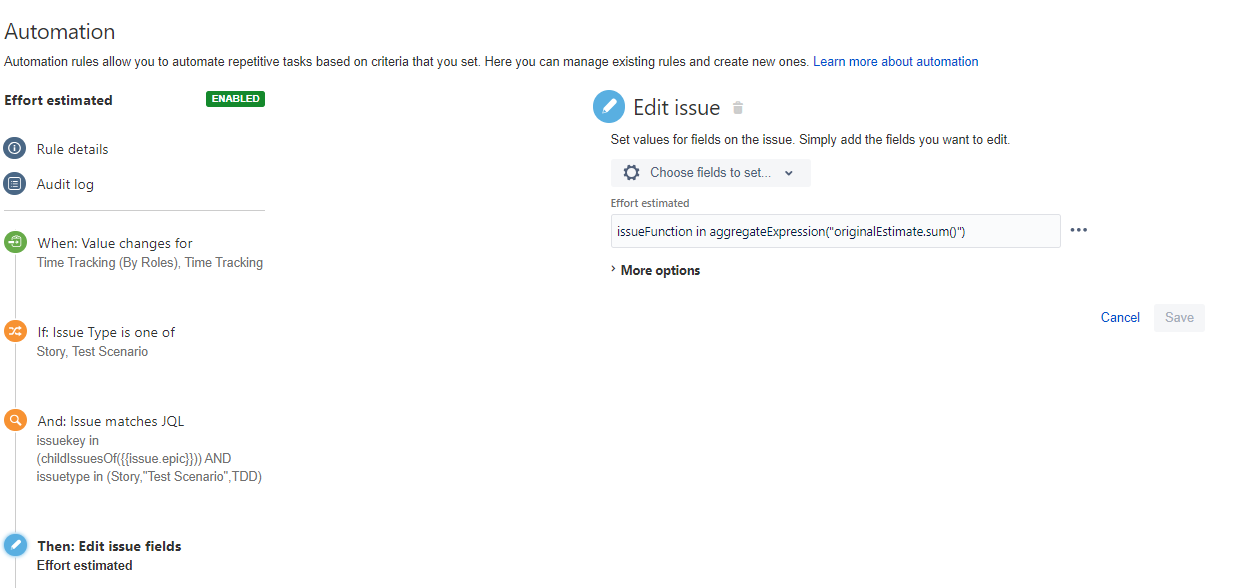Select the blue pencil Edit issue fields icon
1257x588 pixels.
[15, 545]
